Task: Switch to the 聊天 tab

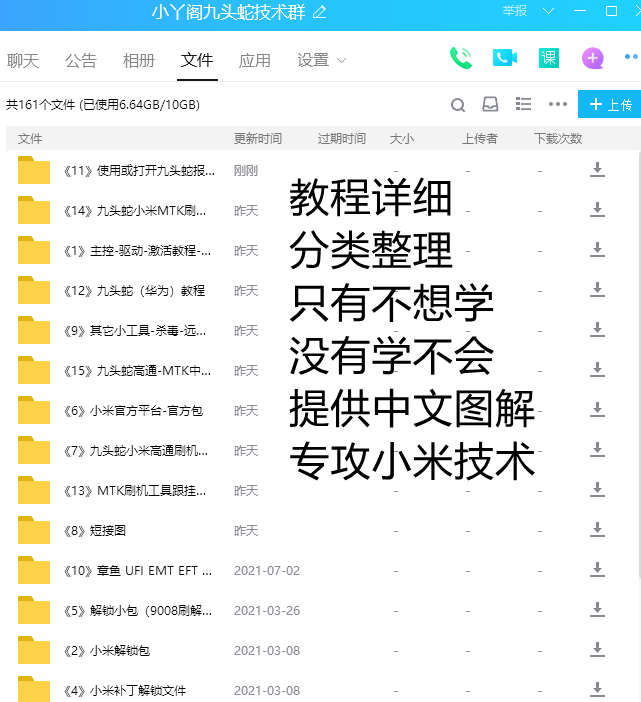Action: [23, 60]
